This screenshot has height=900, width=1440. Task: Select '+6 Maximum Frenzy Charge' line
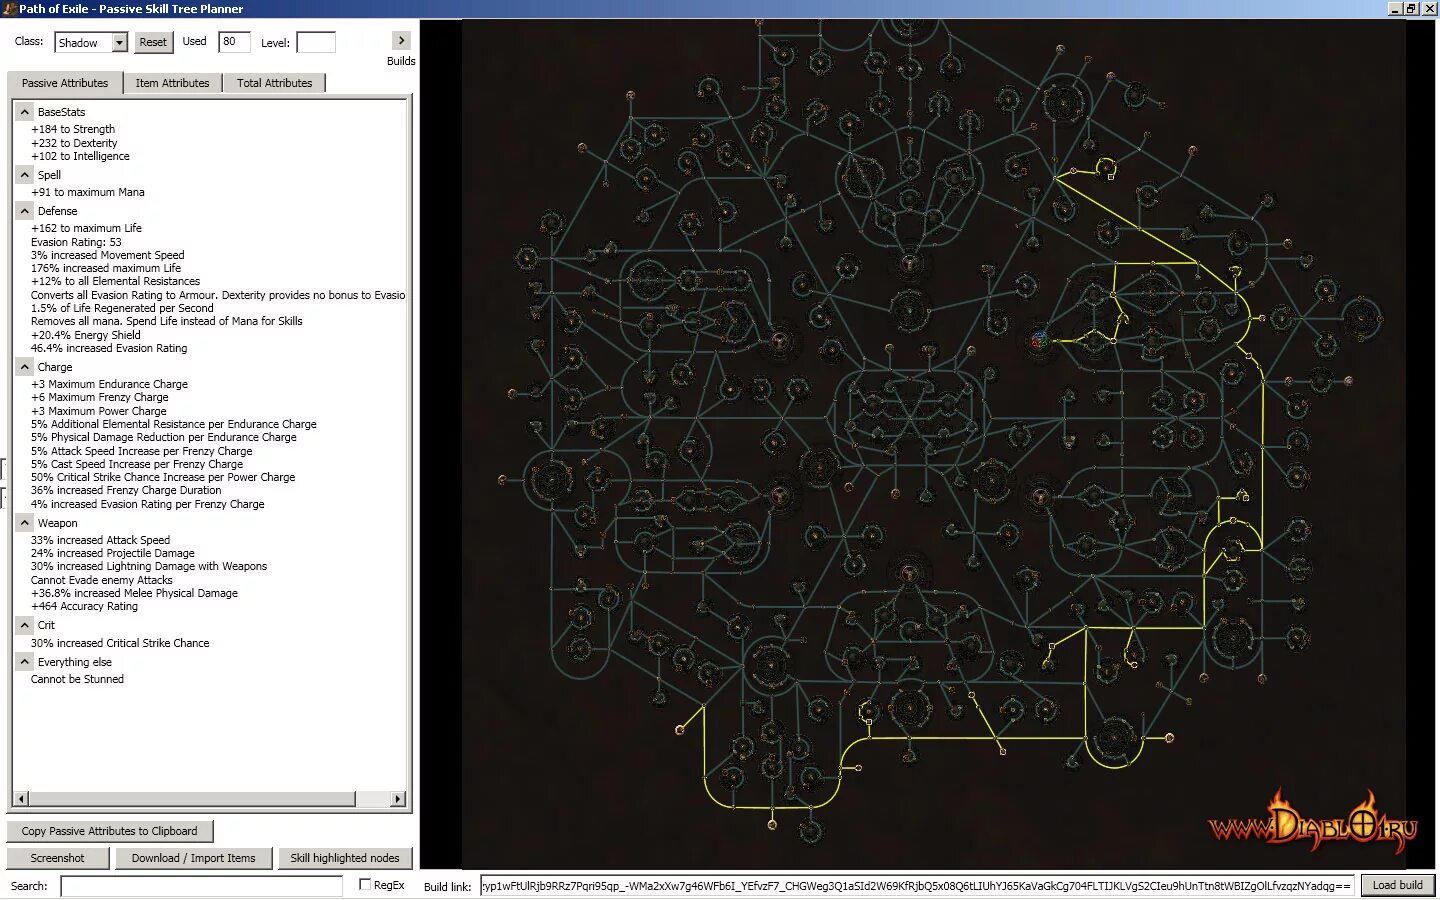point(100,397)
